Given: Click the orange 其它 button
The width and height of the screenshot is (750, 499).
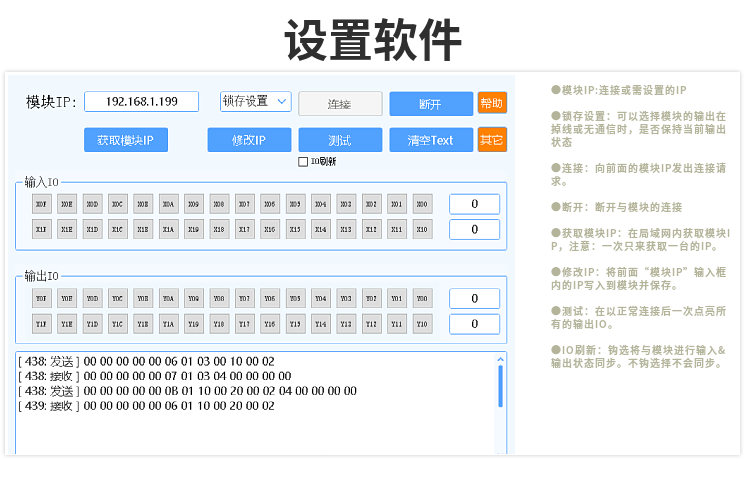Looking at the screenshot, I should (492, 140).
